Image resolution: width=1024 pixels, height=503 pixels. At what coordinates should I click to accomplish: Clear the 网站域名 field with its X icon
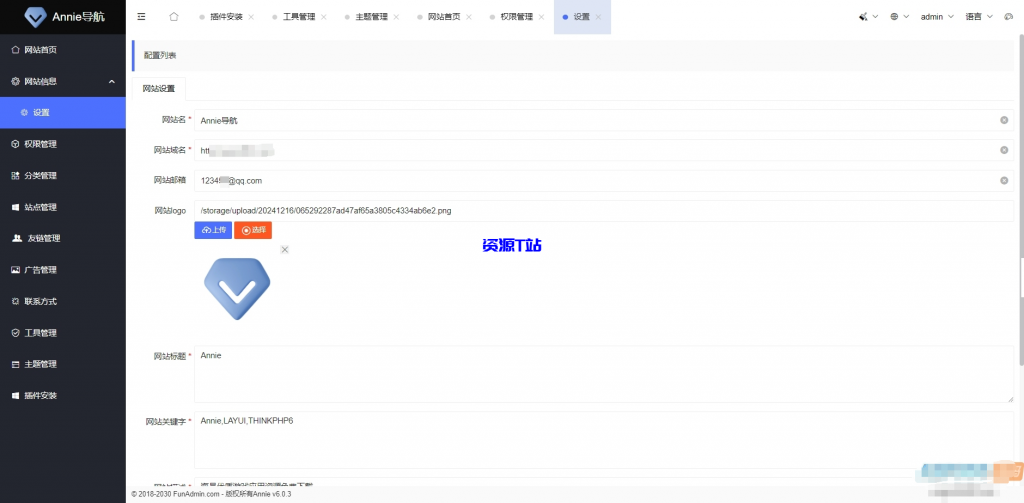coord(1004,150)
